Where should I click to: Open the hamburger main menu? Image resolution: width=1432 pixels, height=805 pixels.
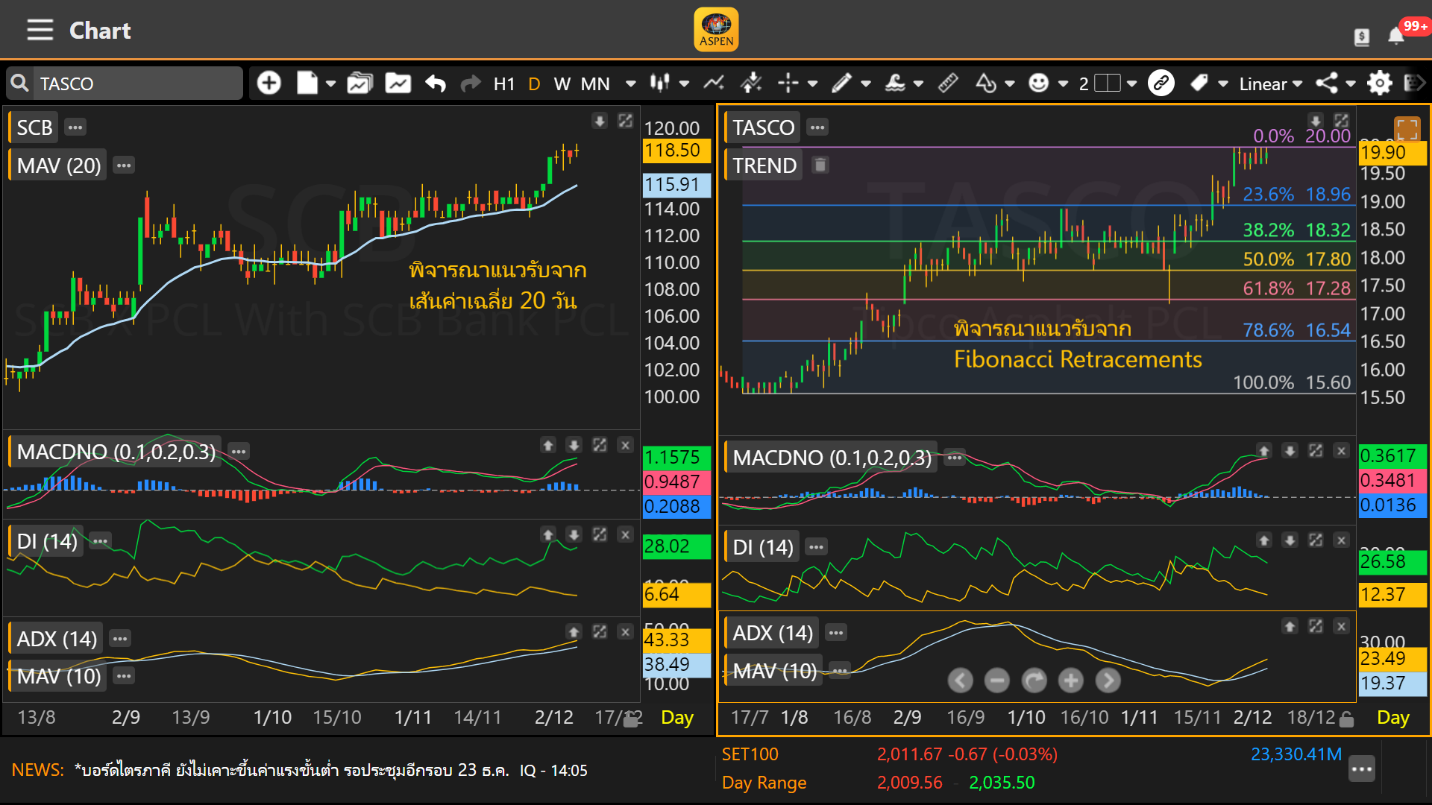pos(40,30)
